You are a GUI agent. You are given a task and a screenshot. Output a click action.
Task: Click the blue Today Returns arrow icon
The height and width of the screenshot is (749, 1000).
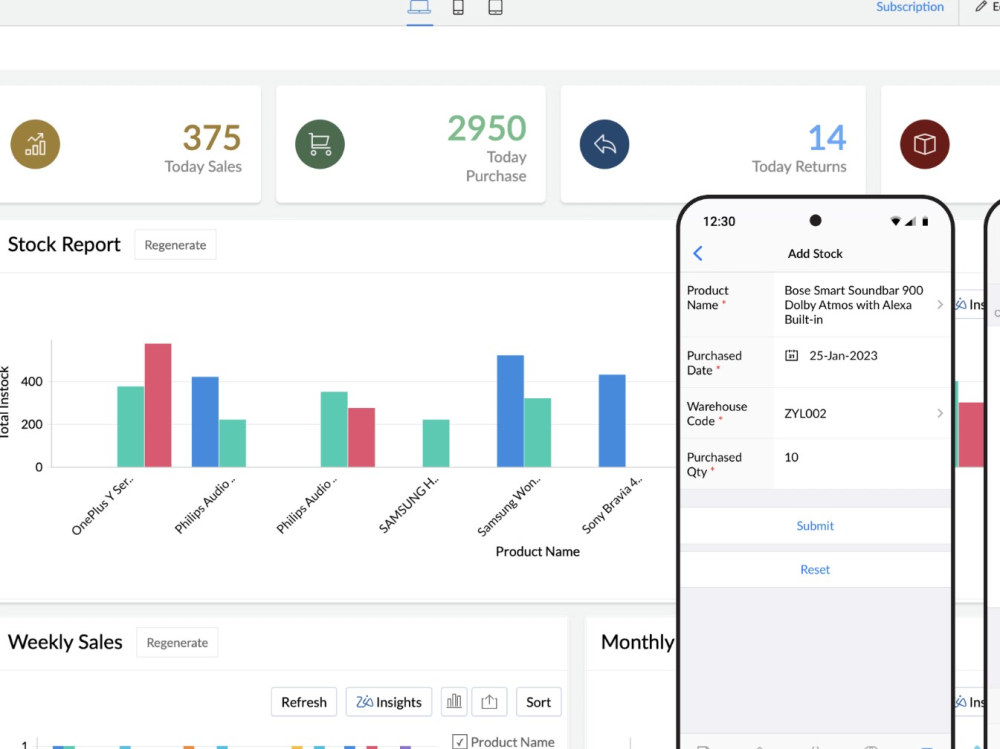point(605,144)
